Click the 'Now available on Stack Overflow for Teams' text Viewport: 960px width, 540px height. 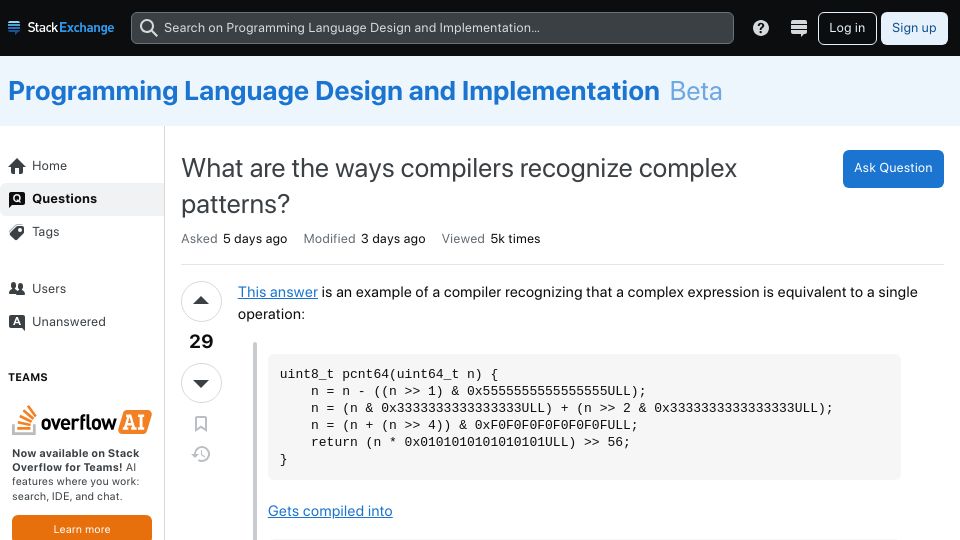[x=75, y=460]
